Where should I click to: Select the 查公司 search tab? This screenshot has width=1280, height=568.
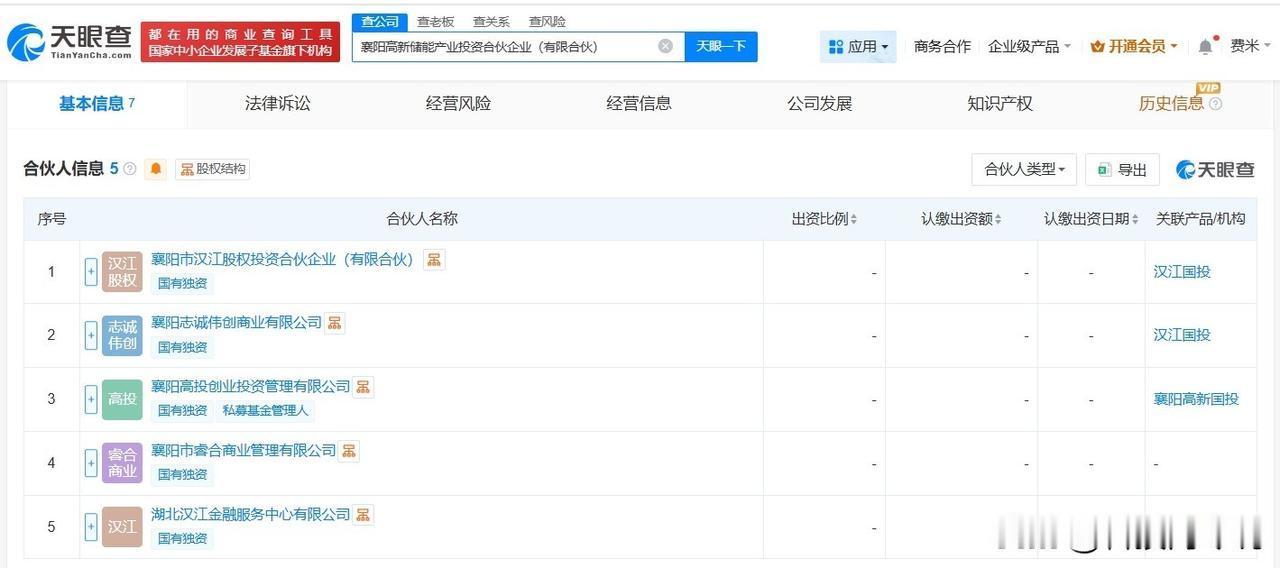coord(380,21)
